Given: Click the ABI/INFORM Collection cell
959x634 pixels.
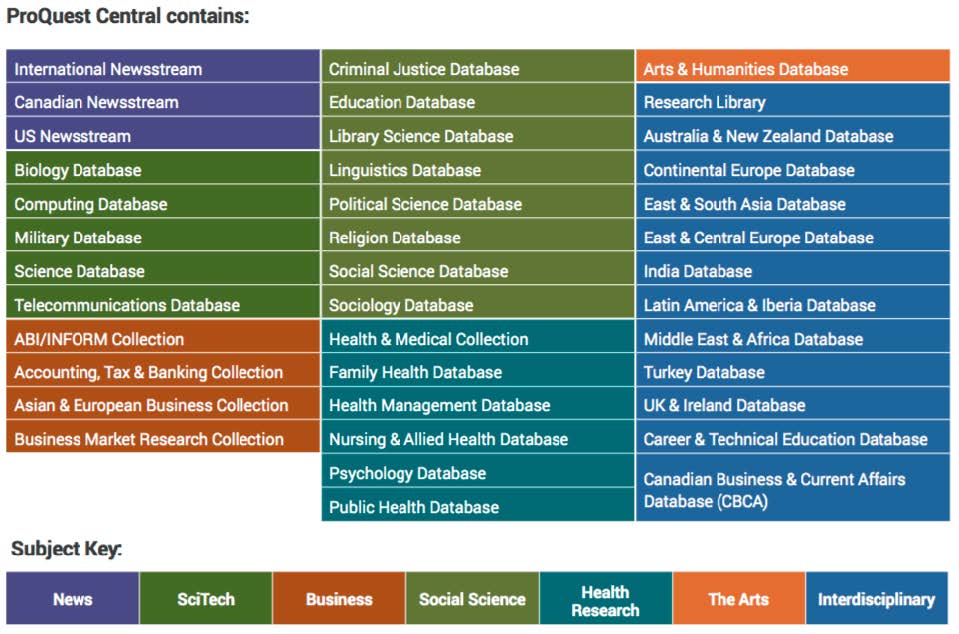Looking at the screenshot, I should (163, 336).
